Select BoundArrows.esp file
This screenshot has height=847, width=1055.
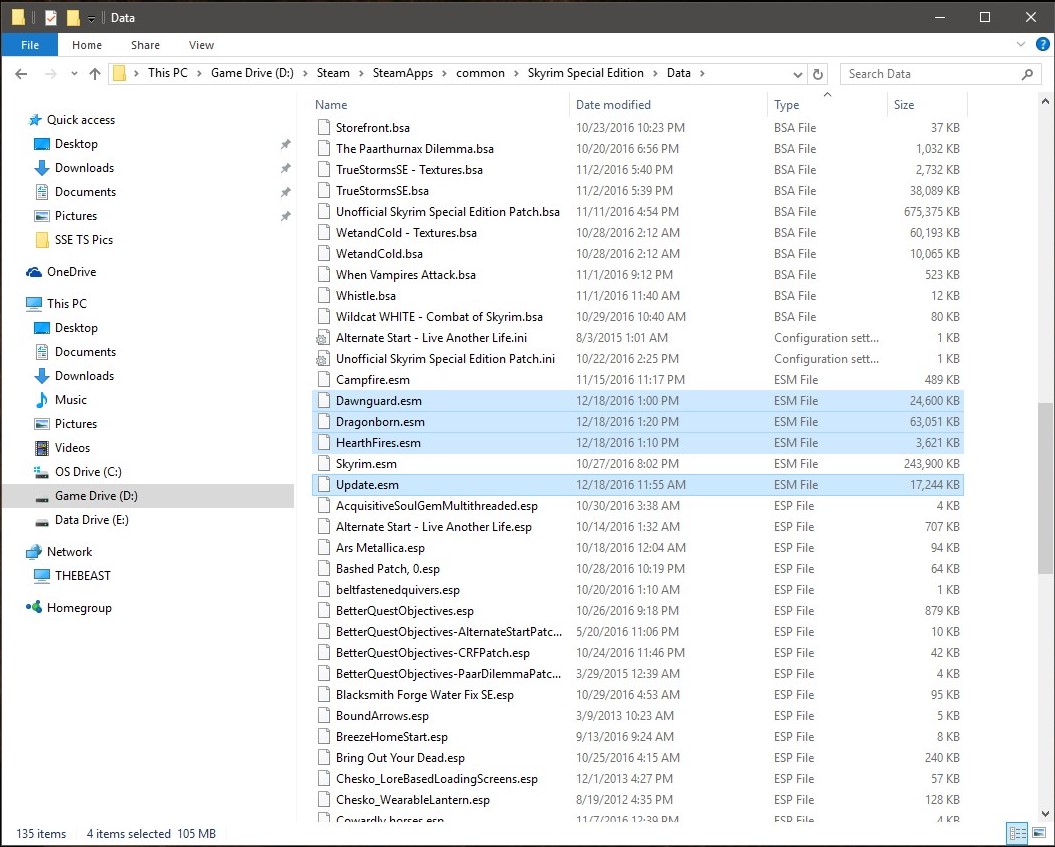pos(638,716)
